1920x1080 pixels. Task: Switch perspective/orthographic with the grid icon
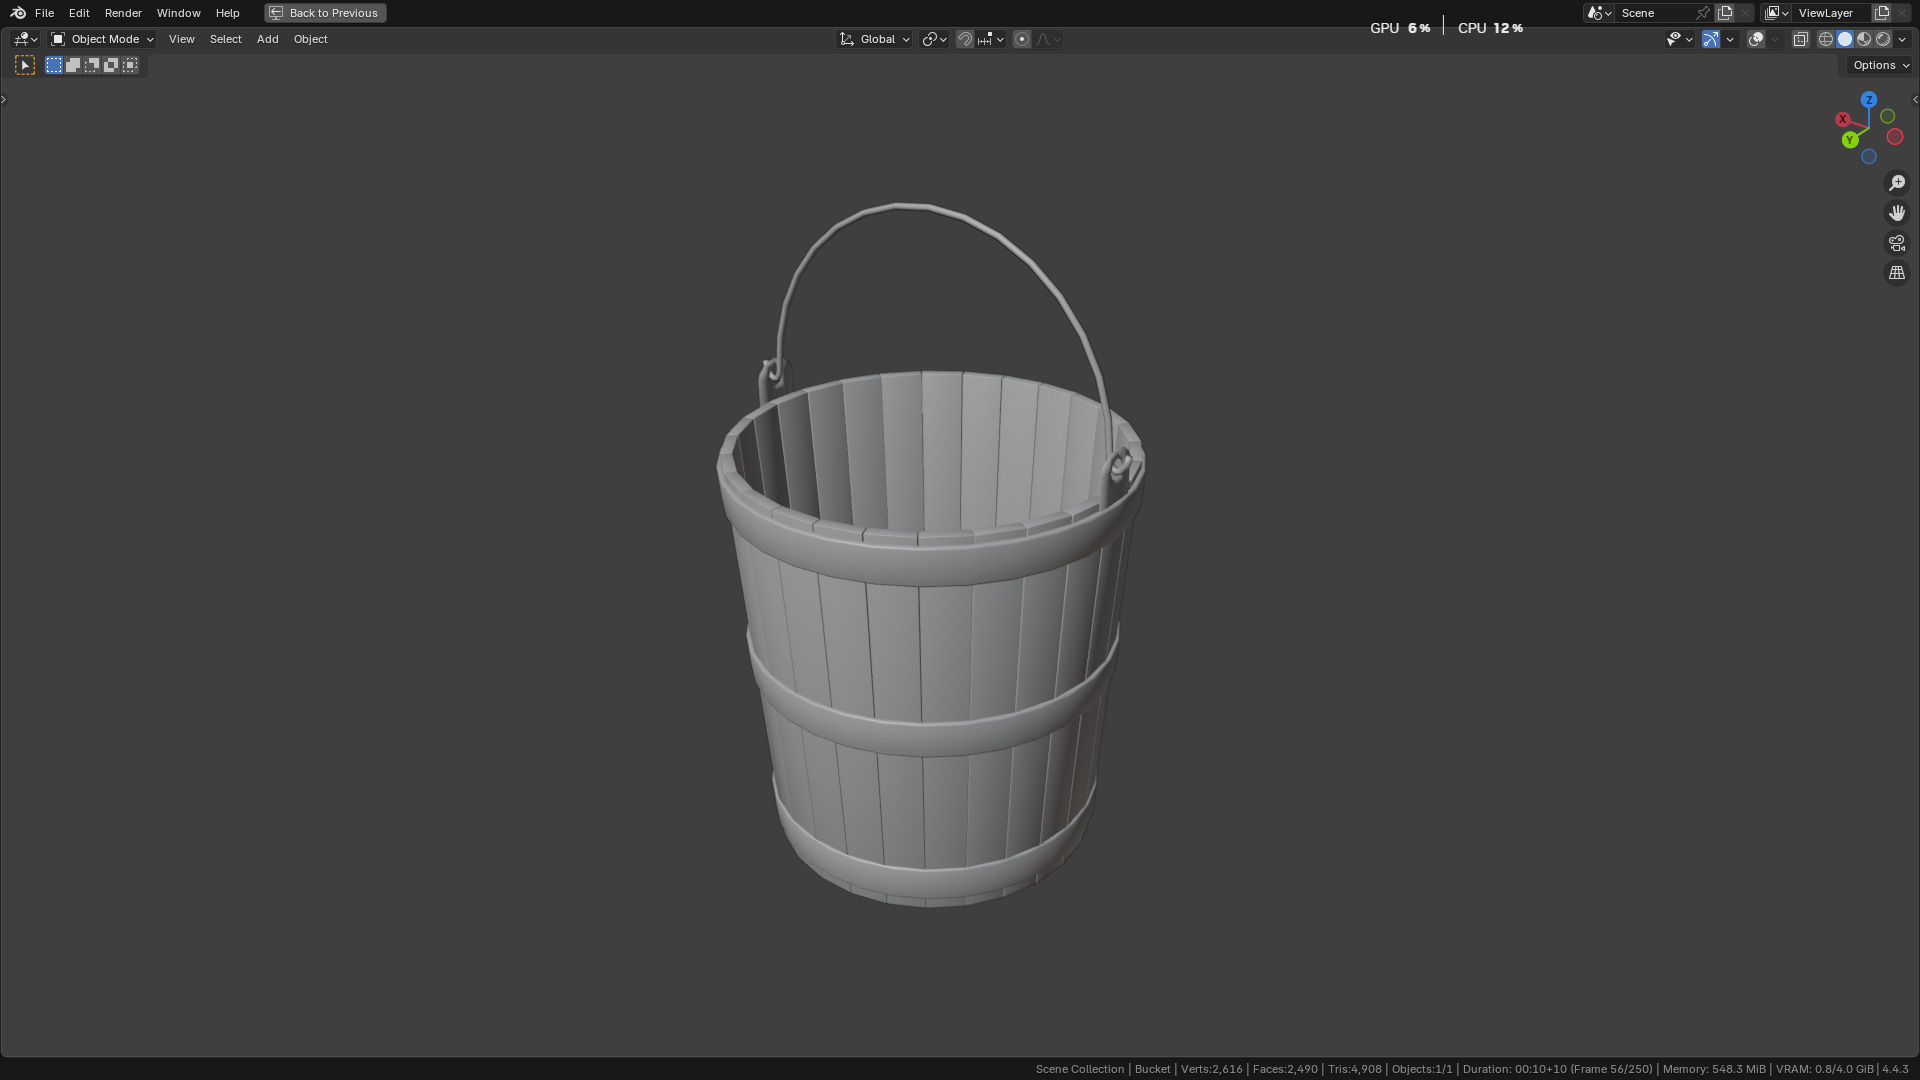click(1897, 273)
